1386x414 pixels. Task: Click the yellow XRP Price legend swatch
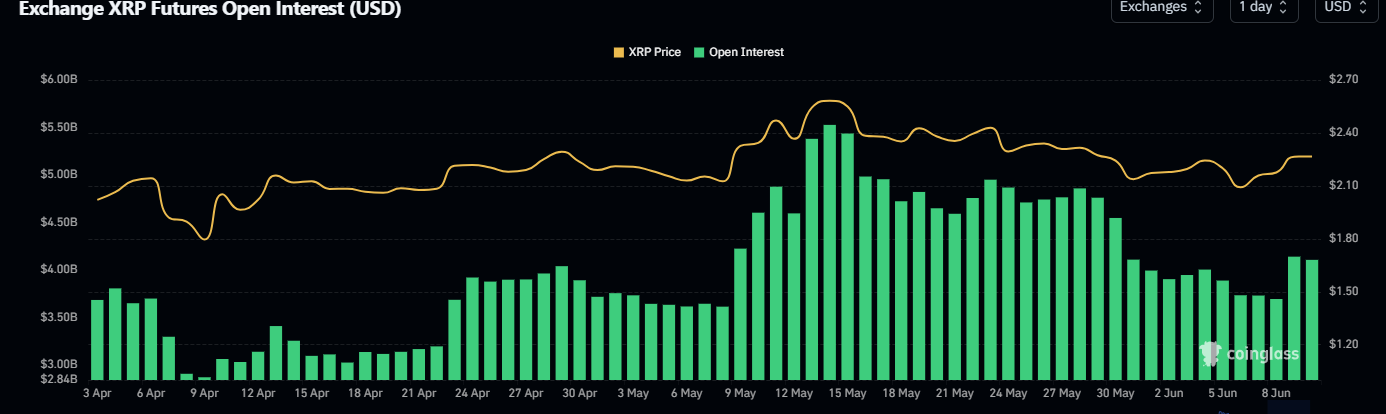619,52
